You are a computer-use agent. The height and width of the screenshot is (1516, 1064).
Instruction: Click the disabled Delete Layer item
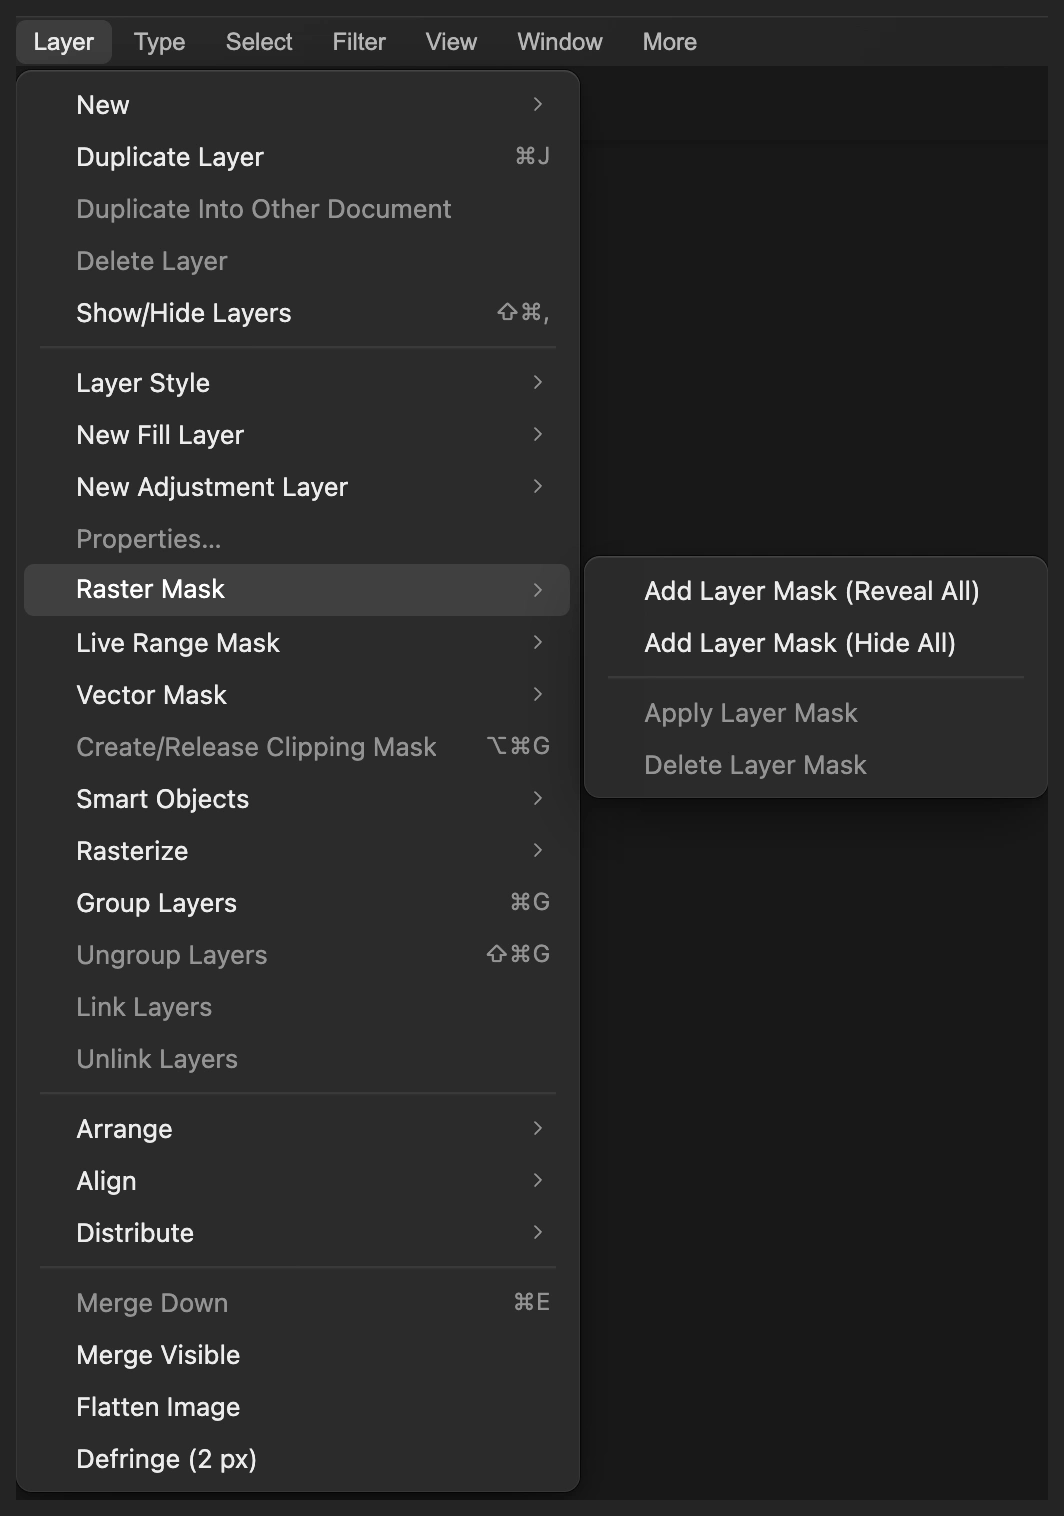click(x=297, y=261)
